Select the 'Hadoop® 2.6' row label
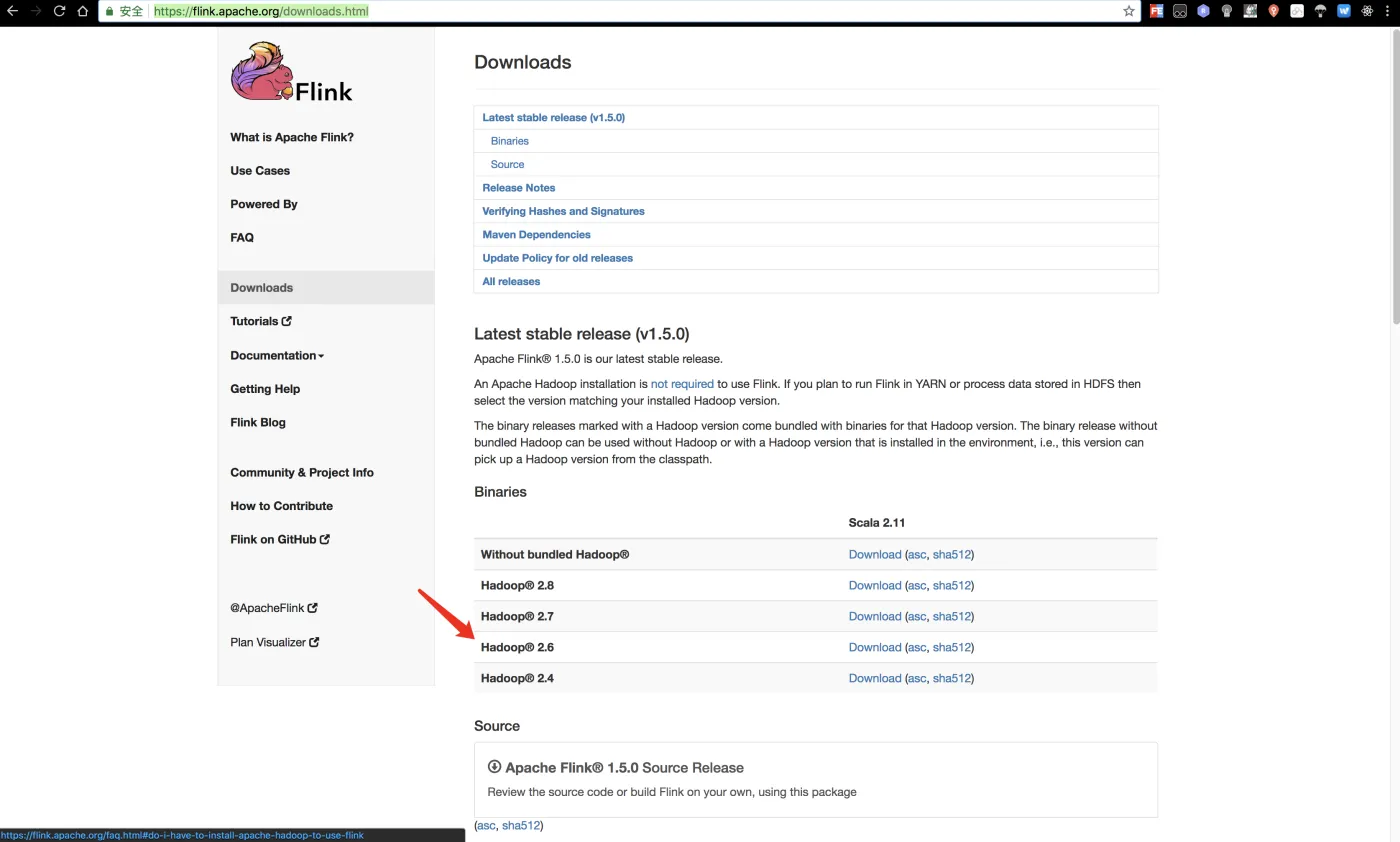This screenshot has width=1400, height=842. [517, 647]
